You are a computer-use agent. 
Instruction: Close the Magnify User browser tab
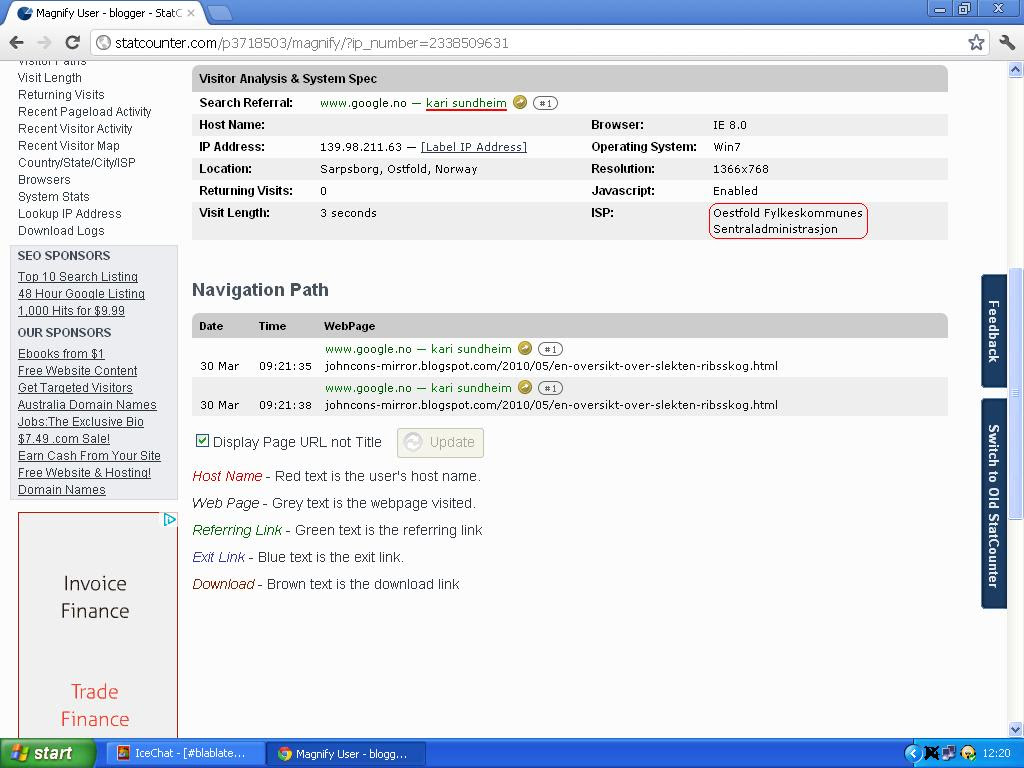[x=191, y=12]
